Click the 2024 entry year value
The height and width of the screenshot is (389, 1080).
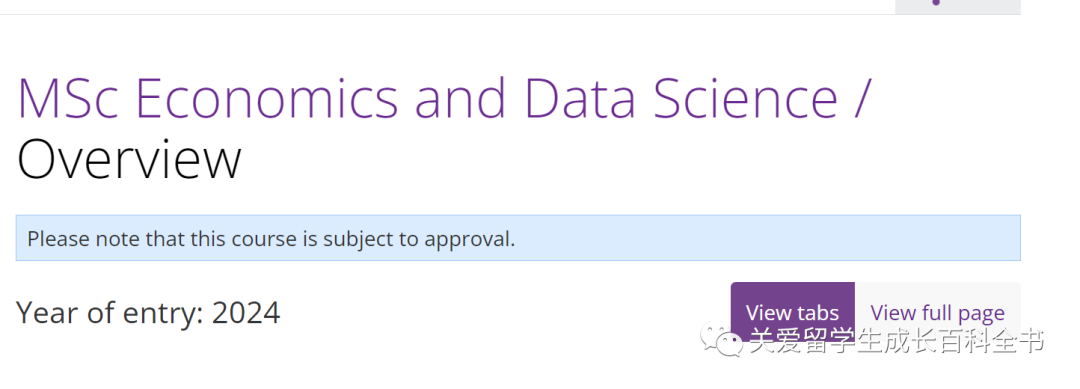pos(246,313)
